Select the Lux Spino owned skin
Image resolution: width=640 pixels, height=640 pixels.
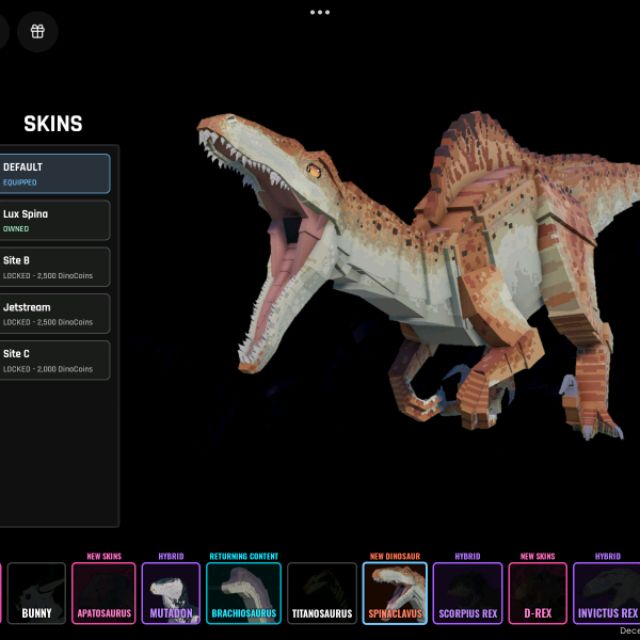[x=55, y=220]
